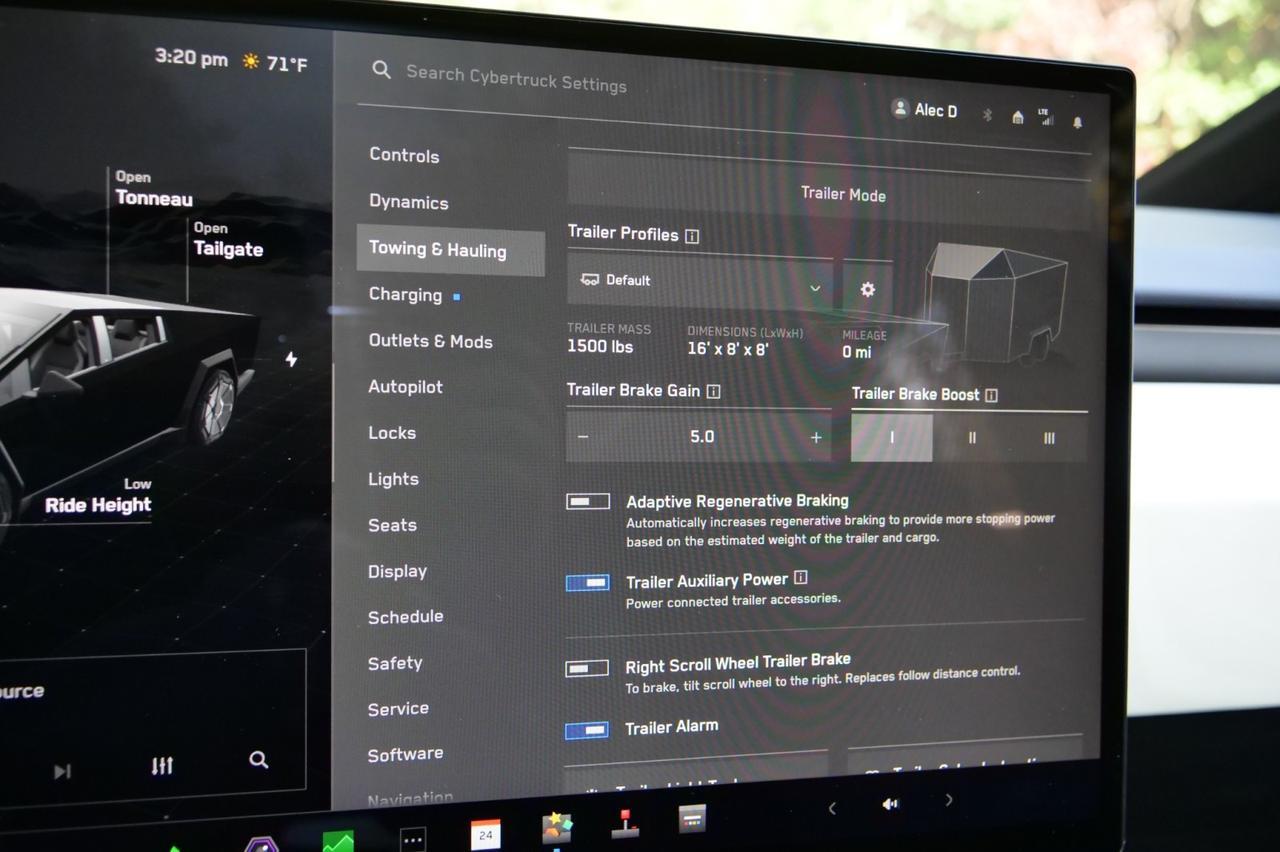
Task: Increase Trailer Brake Gain with plus
Action: click(x=816, y=437)
